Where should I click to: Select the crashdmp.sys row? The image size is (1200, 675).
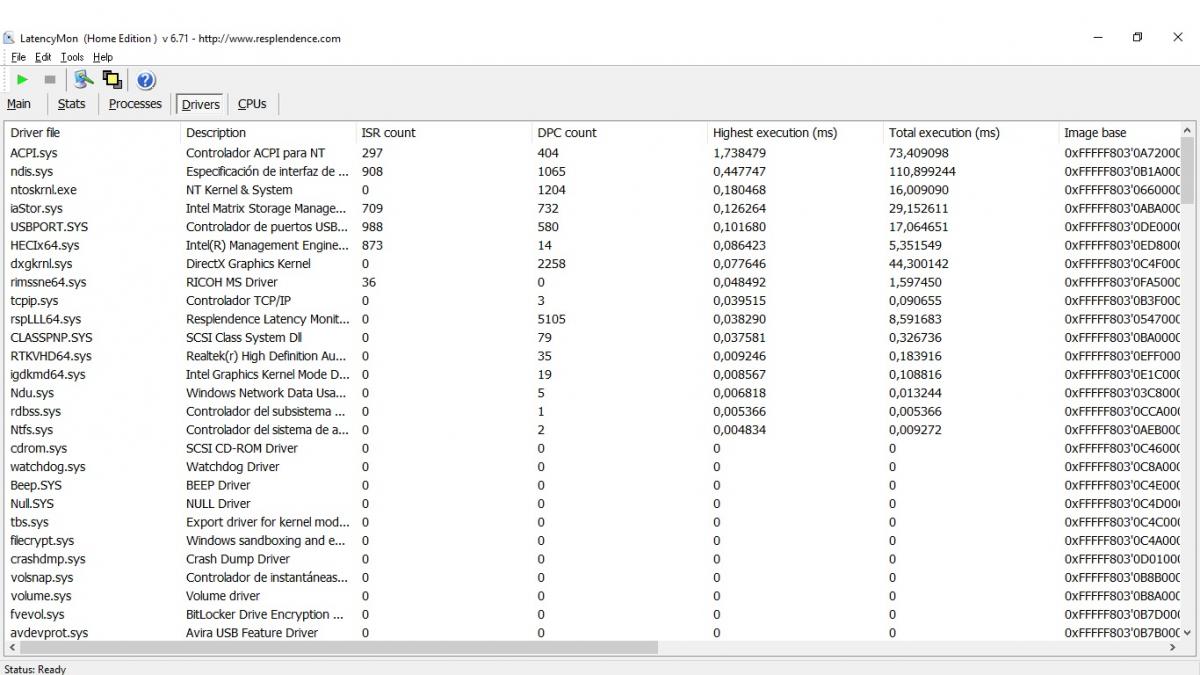pos(593,559)
